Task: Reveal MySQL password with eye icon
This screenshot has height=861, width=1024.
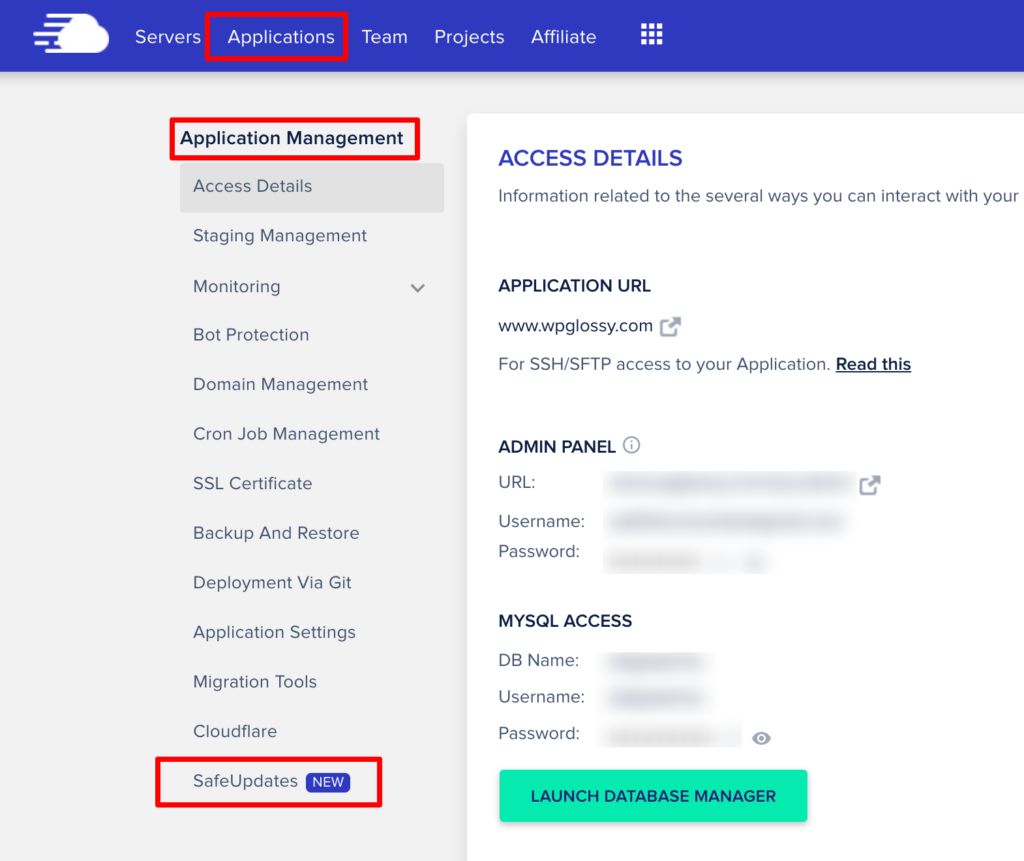Action: pos(761,738)
